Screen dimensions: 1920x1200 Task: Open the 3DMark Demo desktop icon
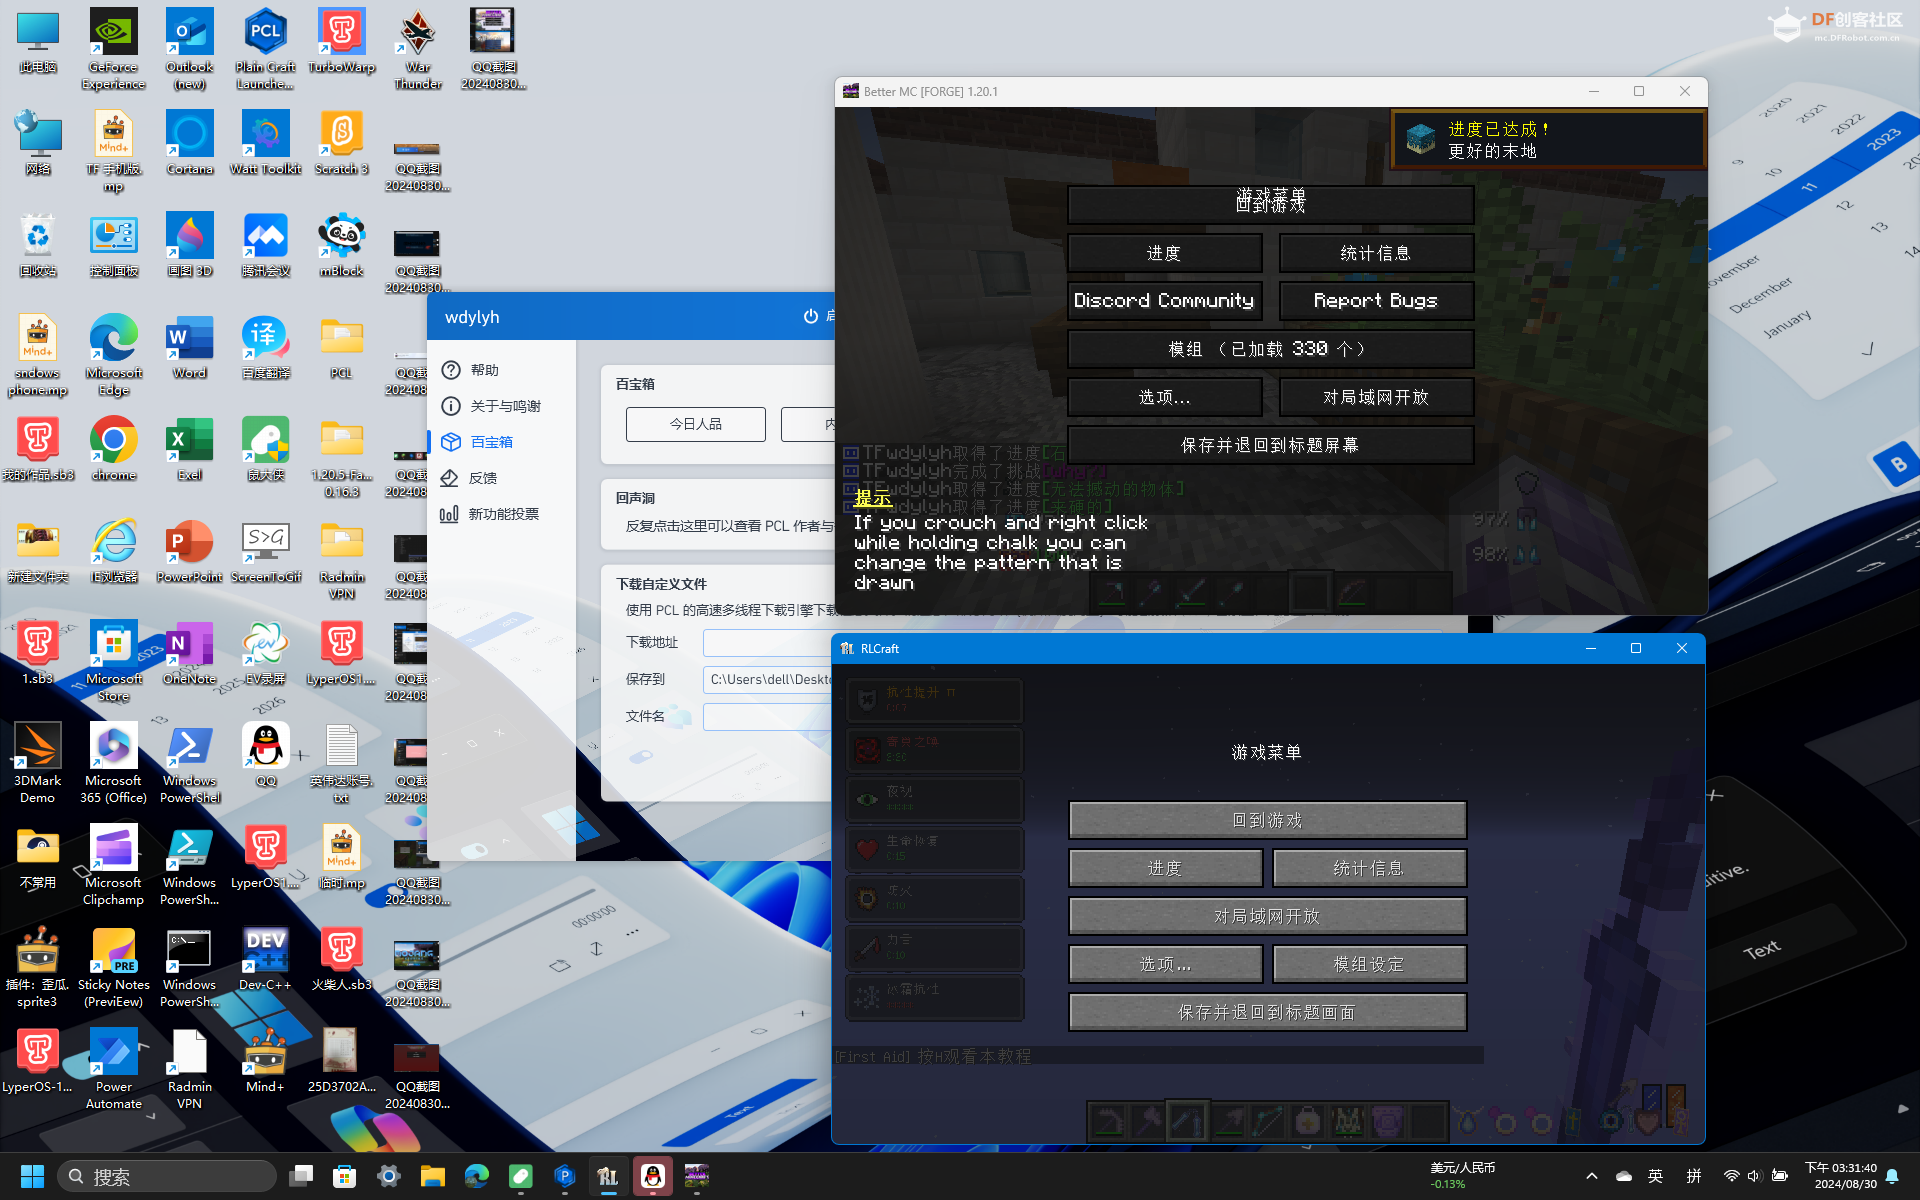[37, 763]
